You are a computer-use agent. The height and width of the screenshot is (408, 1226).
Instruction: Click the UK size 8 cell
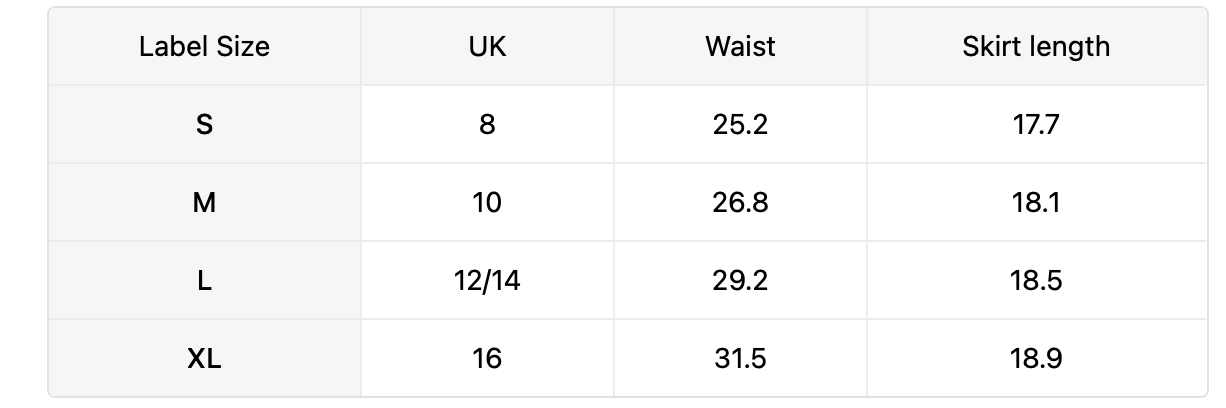click(487, 124)
